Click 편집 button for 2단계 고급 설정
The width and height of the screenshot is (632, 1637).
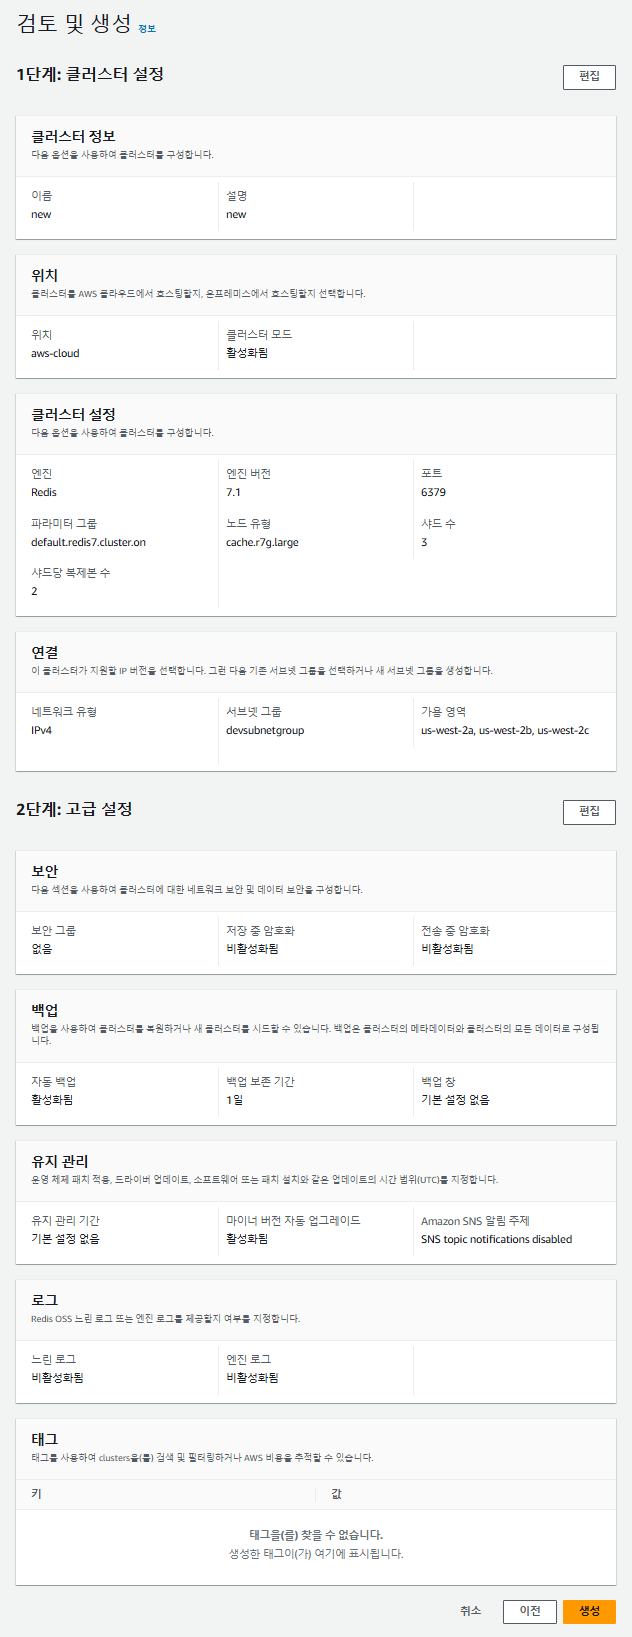click(x=589, y=811)
